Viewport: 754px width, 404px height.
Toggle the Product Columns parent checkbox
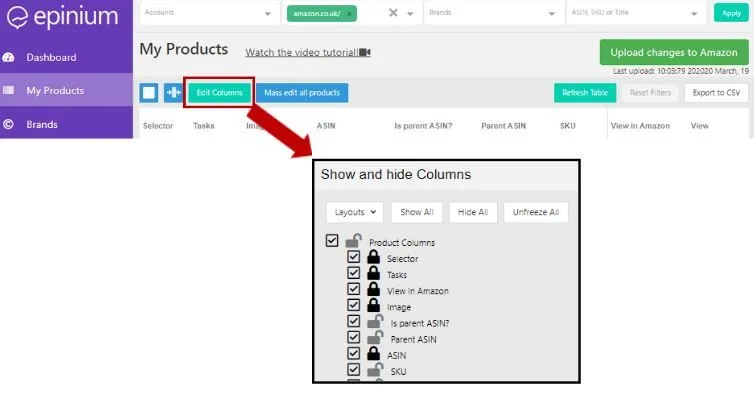pyautogui.click(x=332, y=240)
